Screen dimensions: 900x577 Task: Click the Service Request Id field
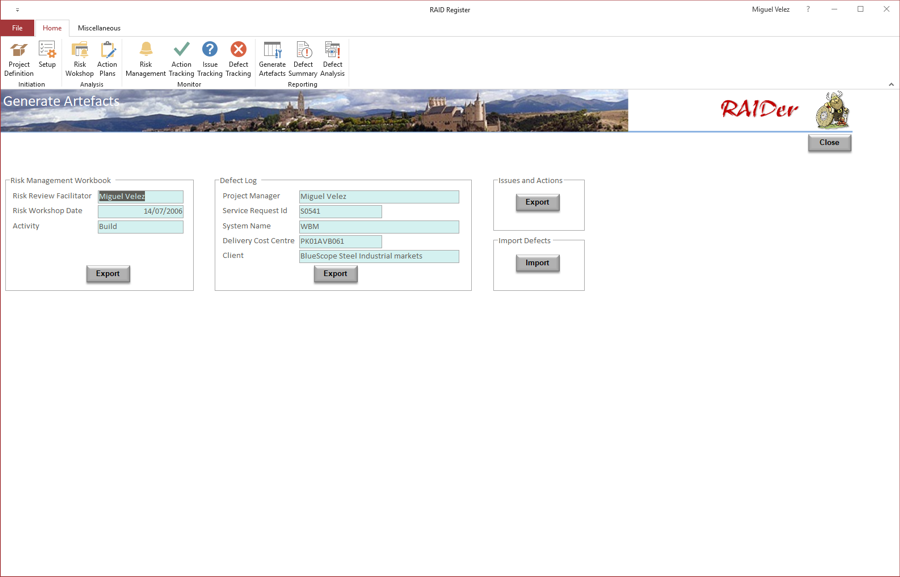340,212
